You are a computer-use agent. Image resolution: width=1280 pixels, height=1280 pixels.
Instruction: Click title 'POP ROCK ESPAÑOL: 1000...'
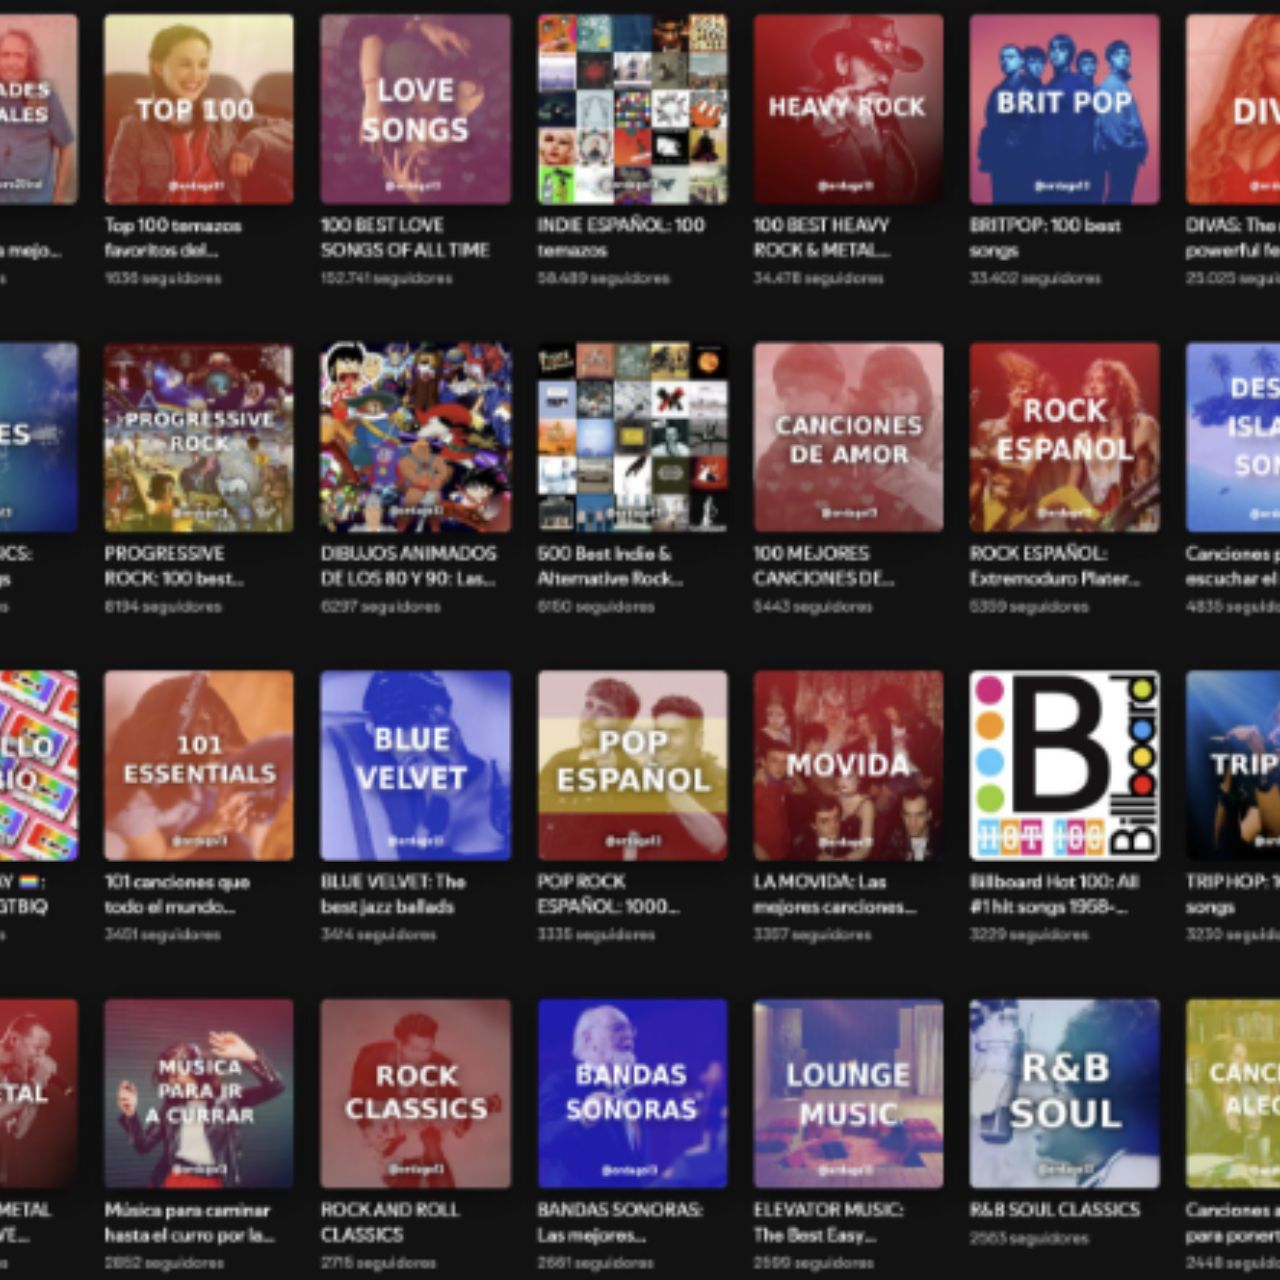608,894
